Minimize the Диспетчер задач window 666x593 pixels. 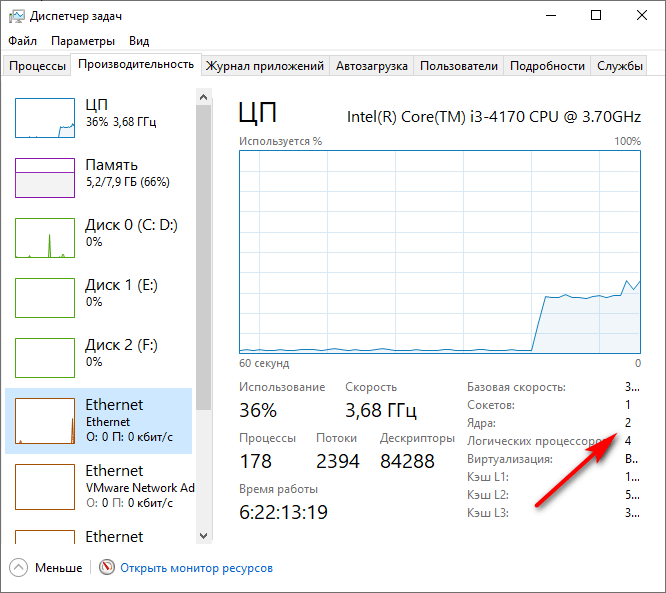551,16
